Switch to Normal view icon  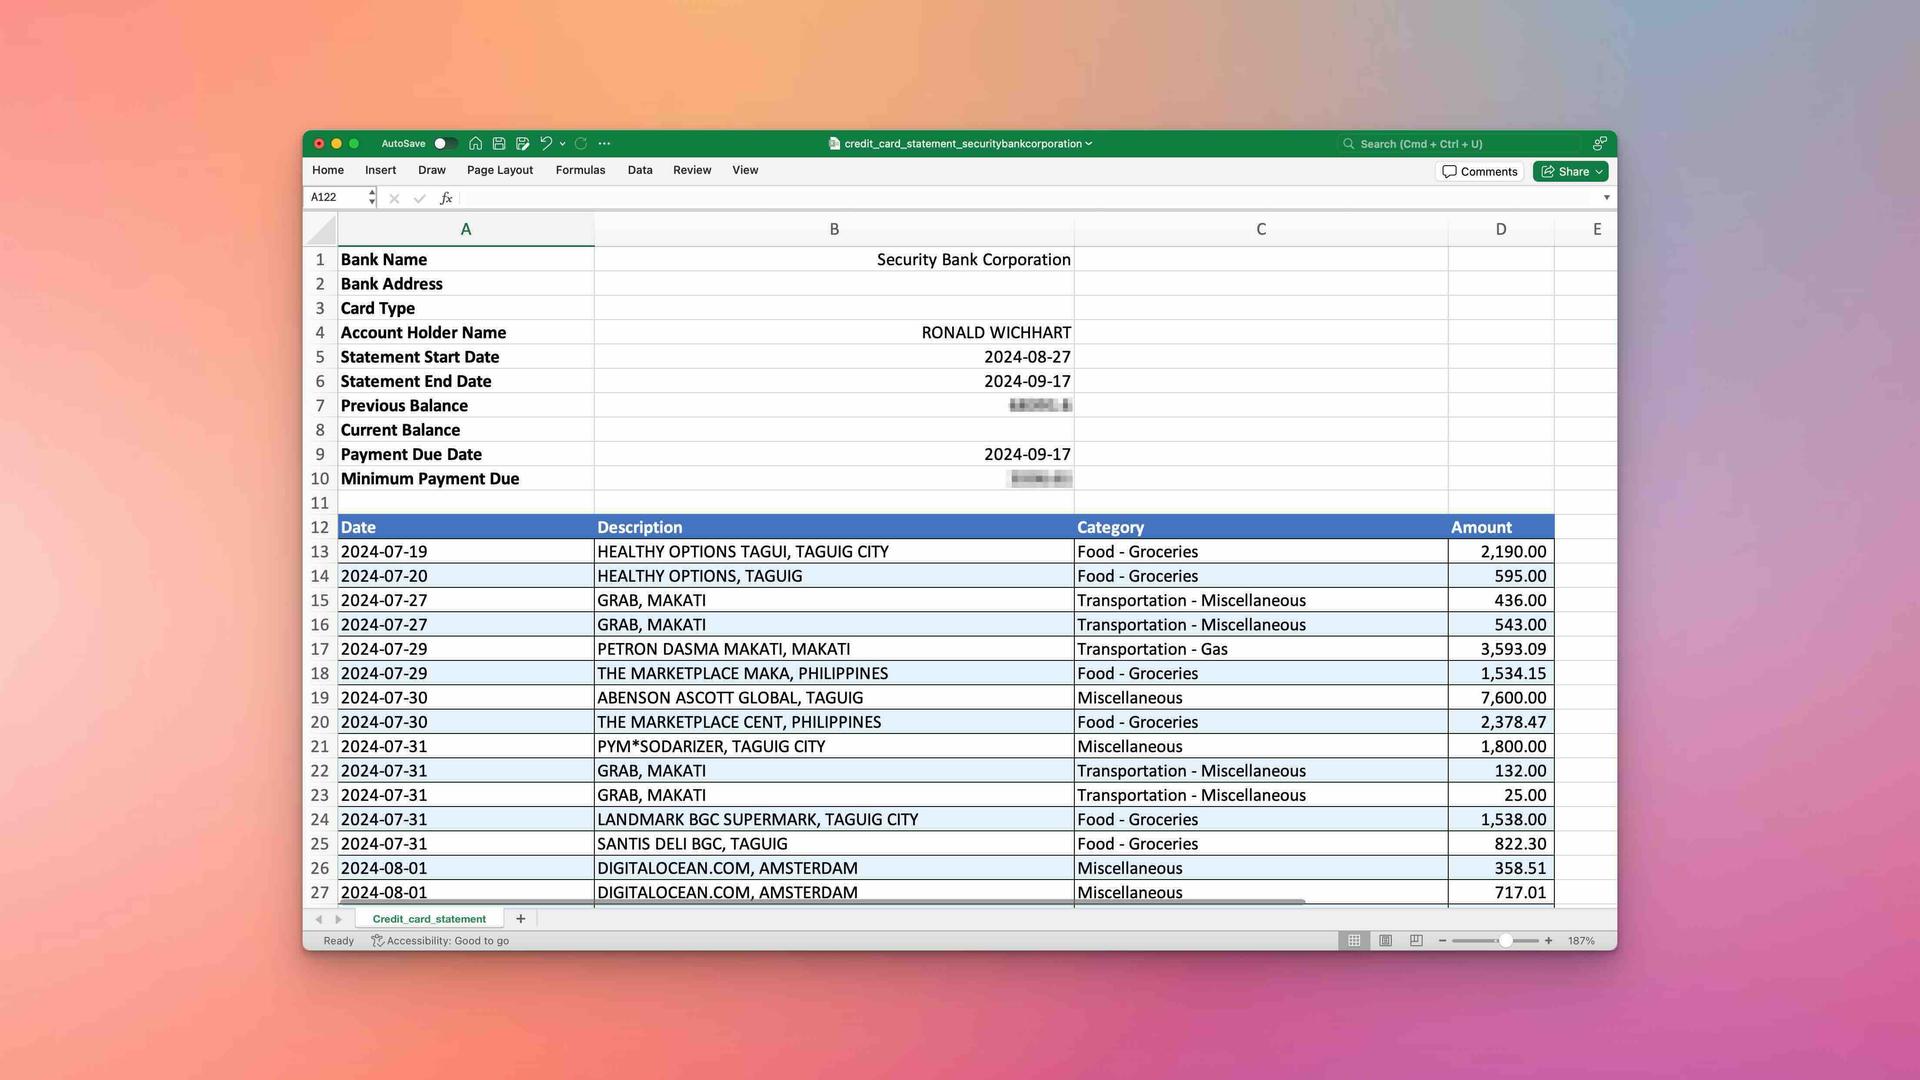click(1354, 941)
